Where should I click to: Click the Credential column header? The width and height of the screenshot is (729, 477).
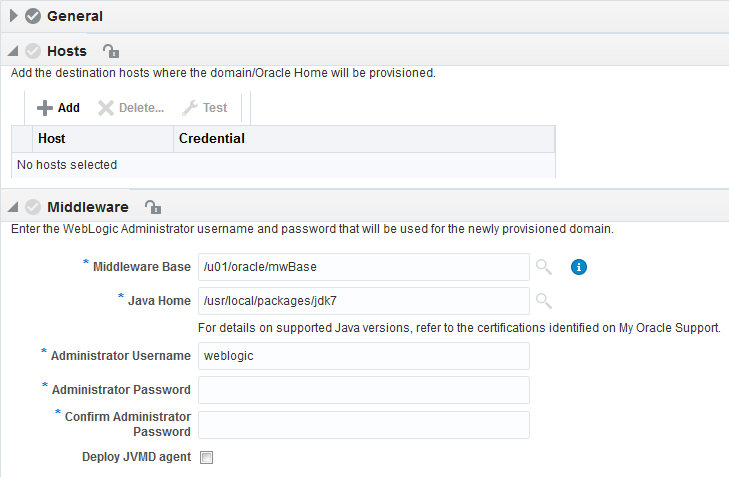[x=212, y=138]
